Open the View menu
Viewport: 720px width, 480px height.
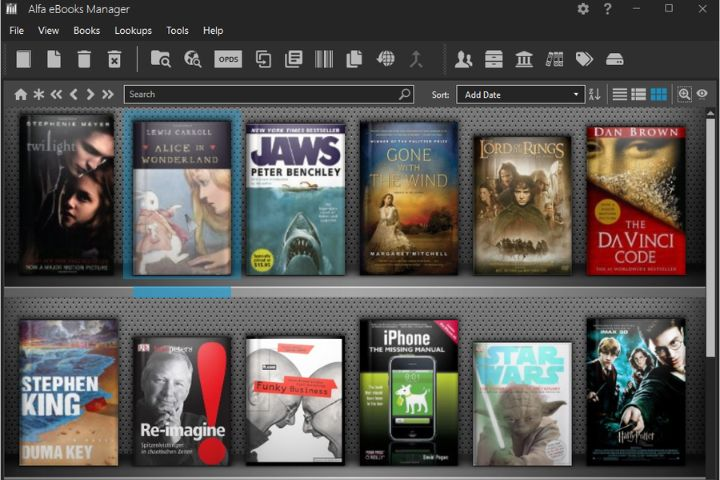tap(48, 30)
